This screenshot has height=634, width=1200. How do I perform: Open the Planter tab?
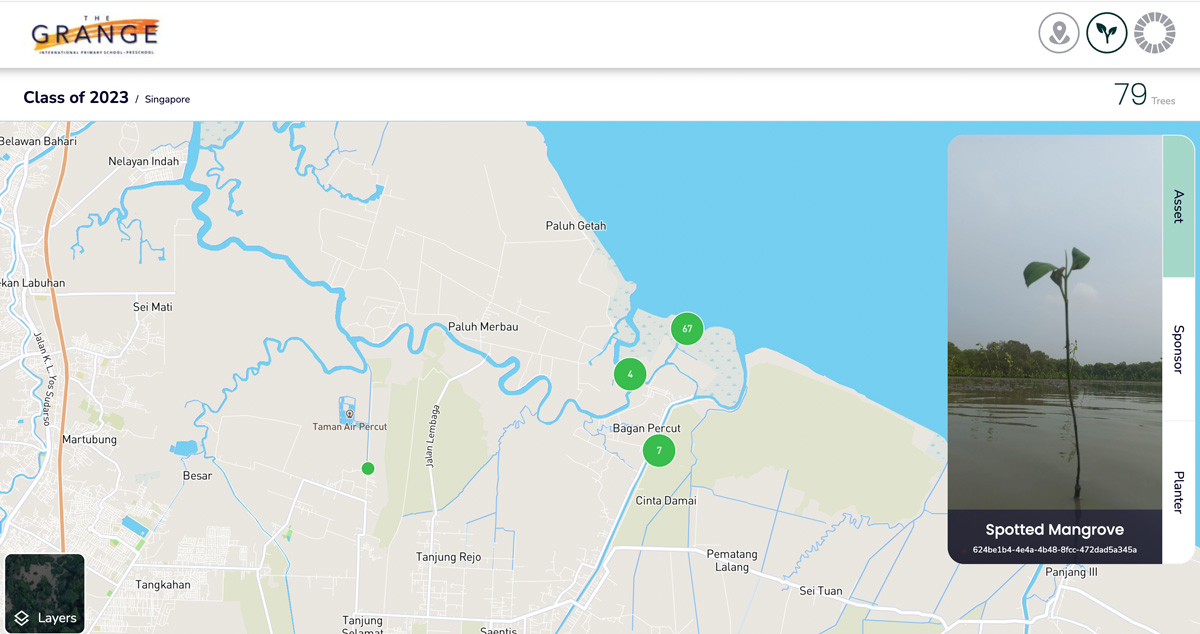[1178, 492]
